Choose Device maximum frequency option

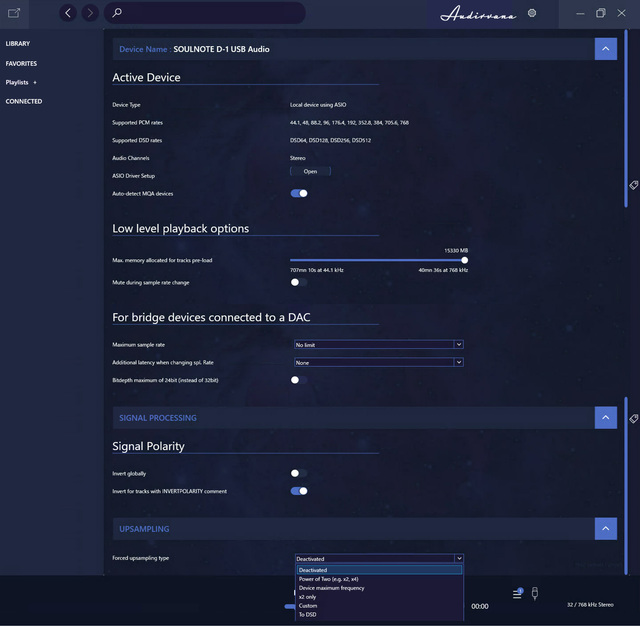(x=379, y=588)
